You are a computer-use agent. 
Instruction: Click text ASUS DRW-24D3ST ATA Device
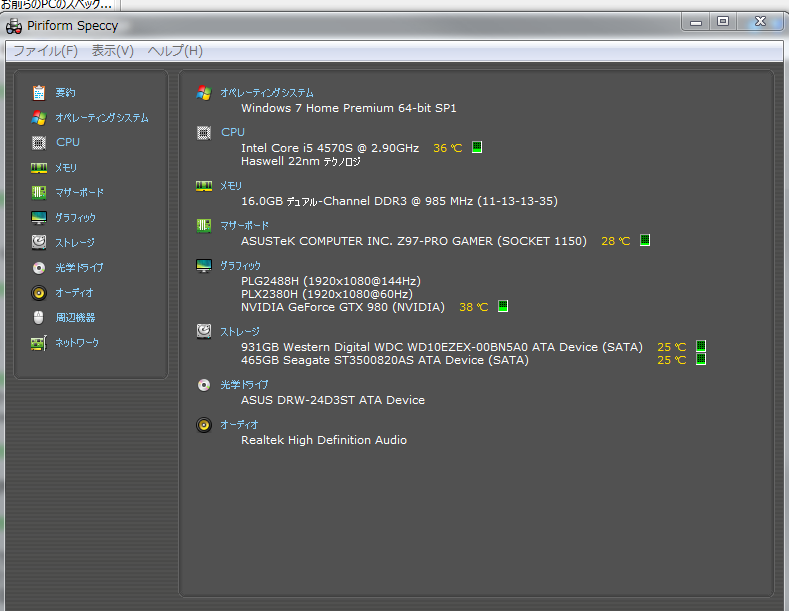(333, 400)
